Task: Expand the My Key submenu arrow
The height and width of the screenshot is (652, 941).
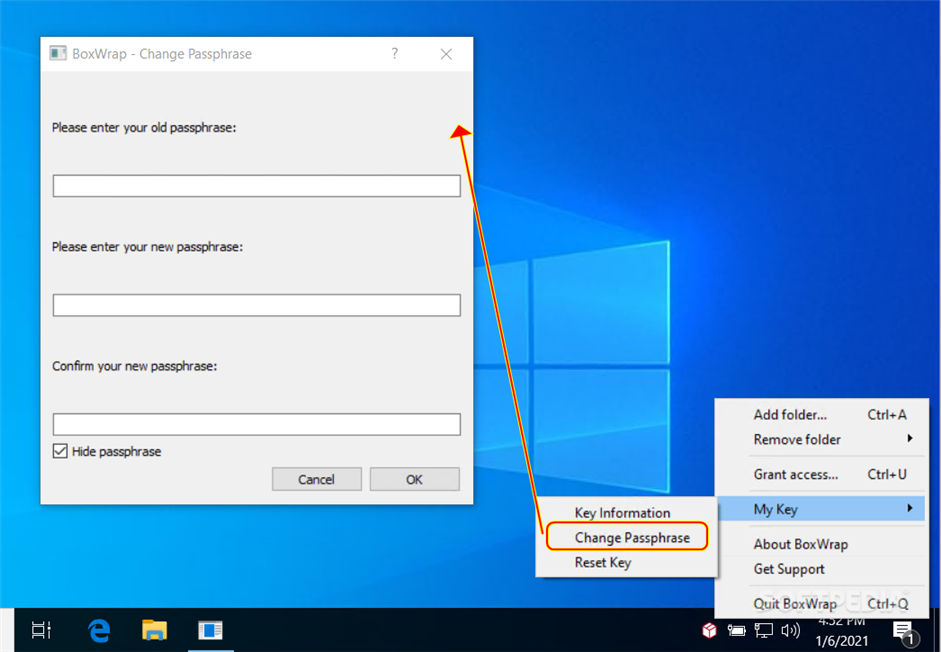Action: click(910, 509)
